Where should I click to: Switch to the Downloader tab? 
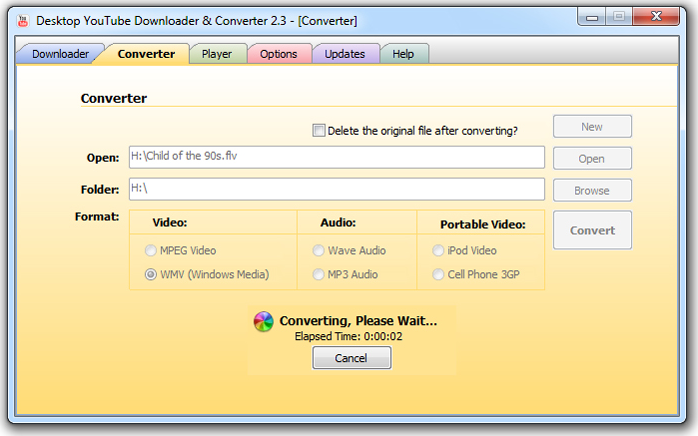click(x=58, y=54)
